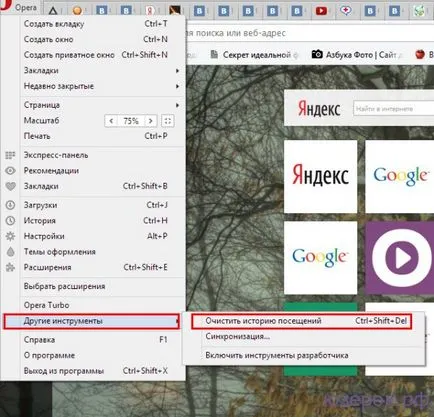Open the Express panel grid icon
Viewport: 434px width, 417px height.
10,155
